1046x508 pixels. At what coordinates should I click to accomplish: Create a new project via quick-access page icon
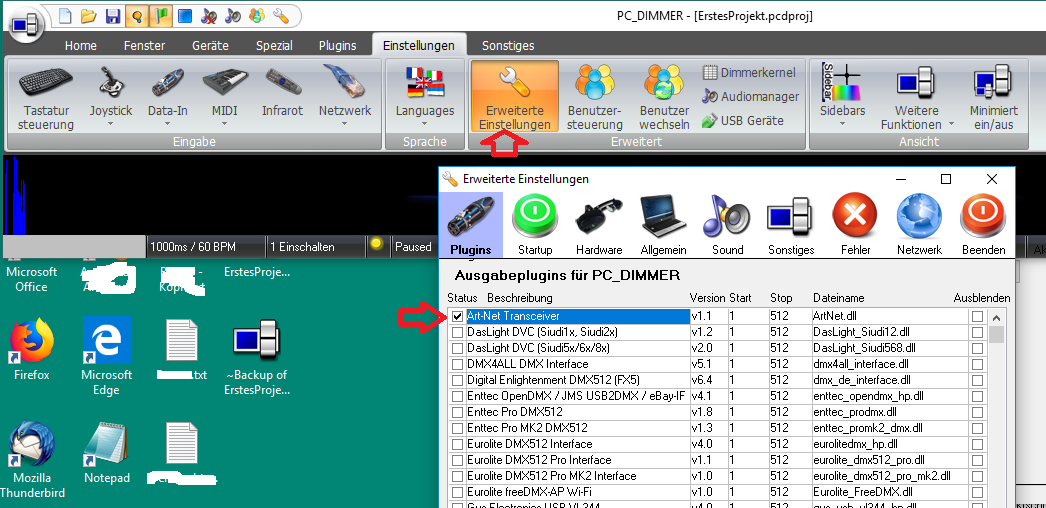click(x=64, y=15)
